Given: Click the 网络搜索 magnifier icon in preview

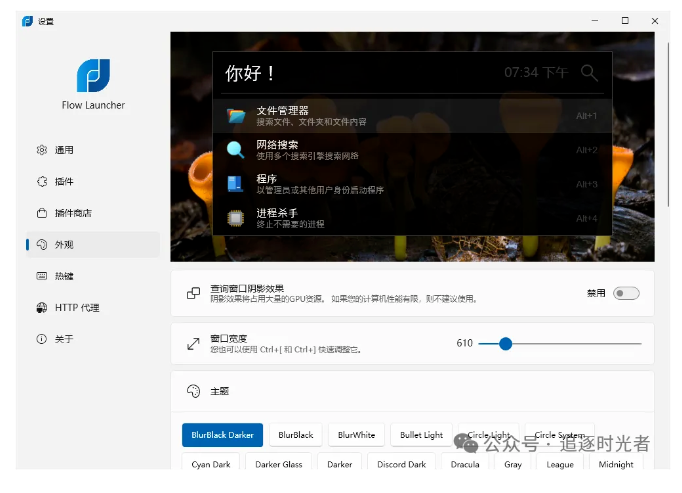Looking at the screenshot, I should [x=236, y=150].
